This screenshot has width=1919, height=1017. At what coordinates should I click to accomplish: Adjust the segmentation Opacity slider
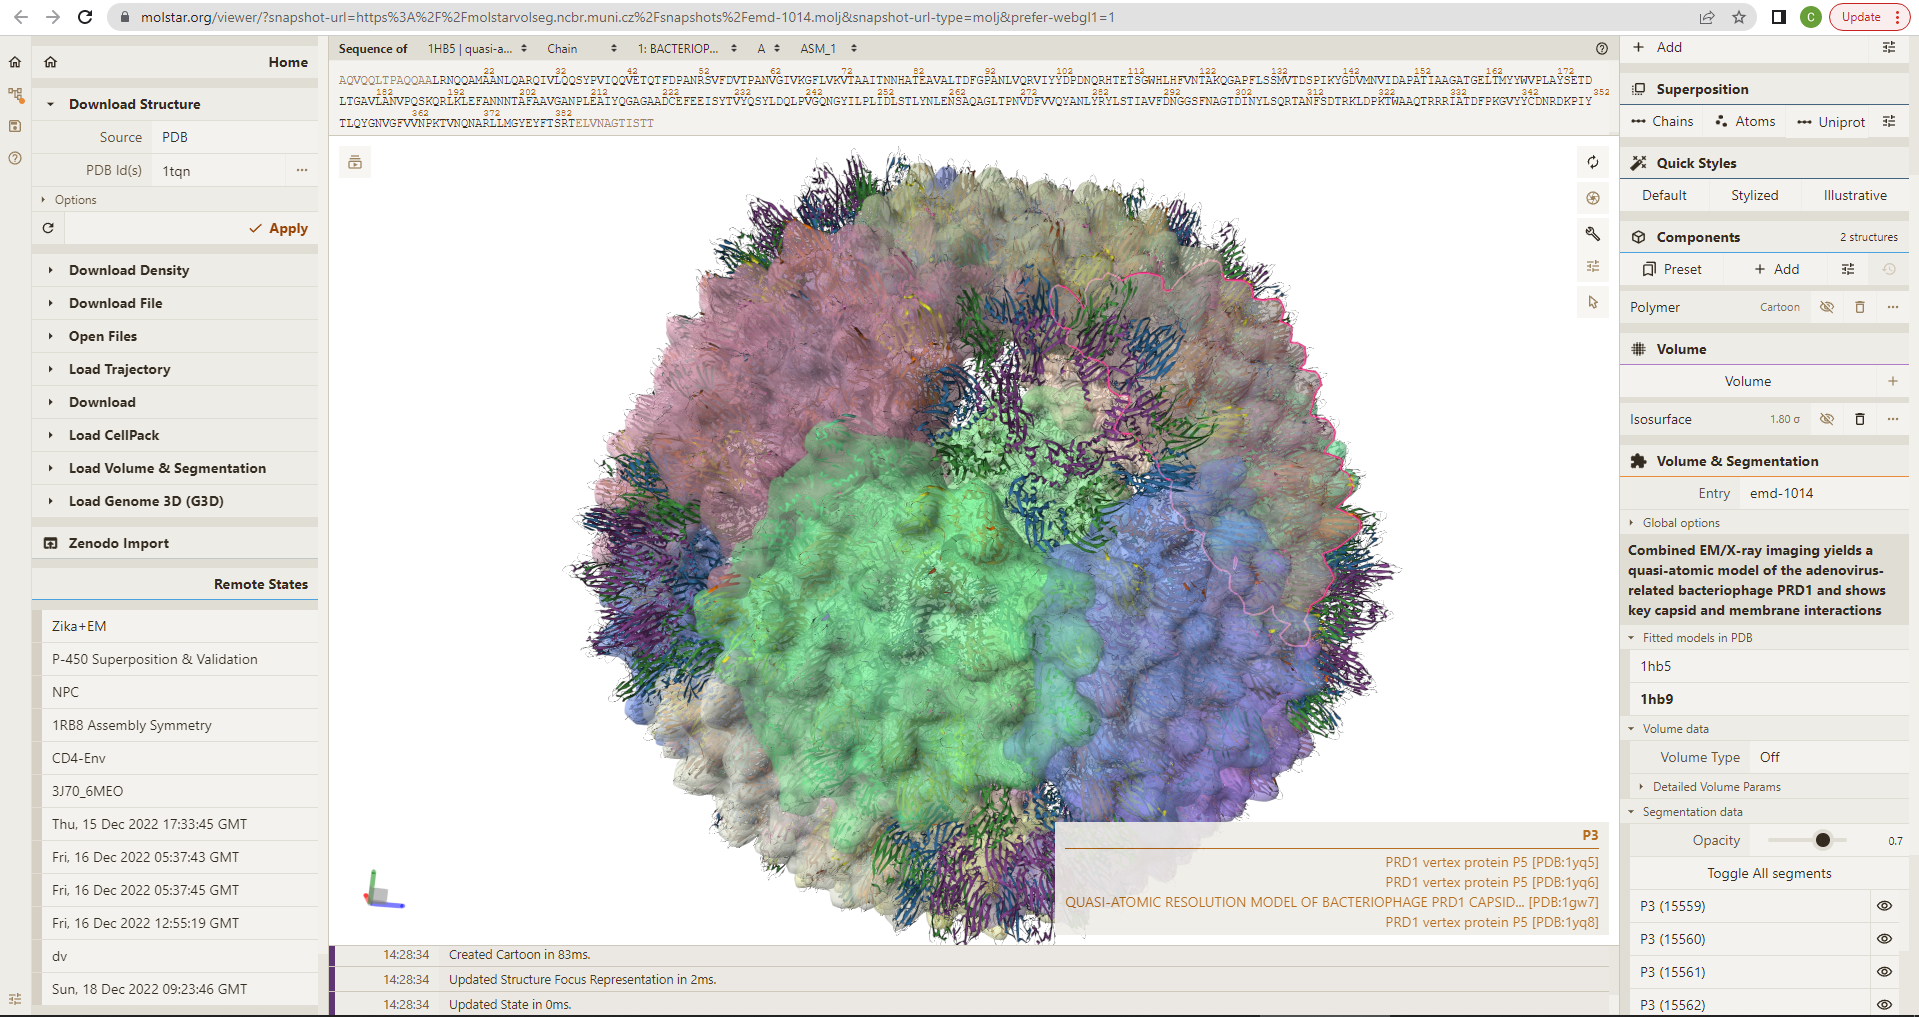click(x=1822, y=841)
